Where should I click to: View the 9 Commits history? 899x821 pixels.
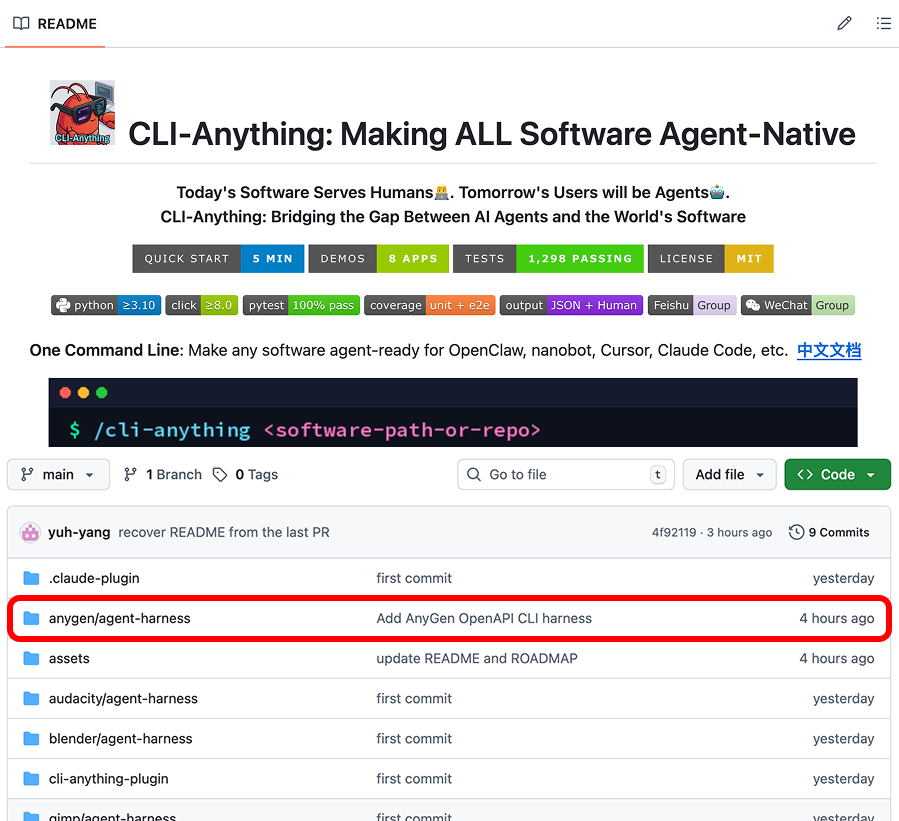tap(829, 533)
